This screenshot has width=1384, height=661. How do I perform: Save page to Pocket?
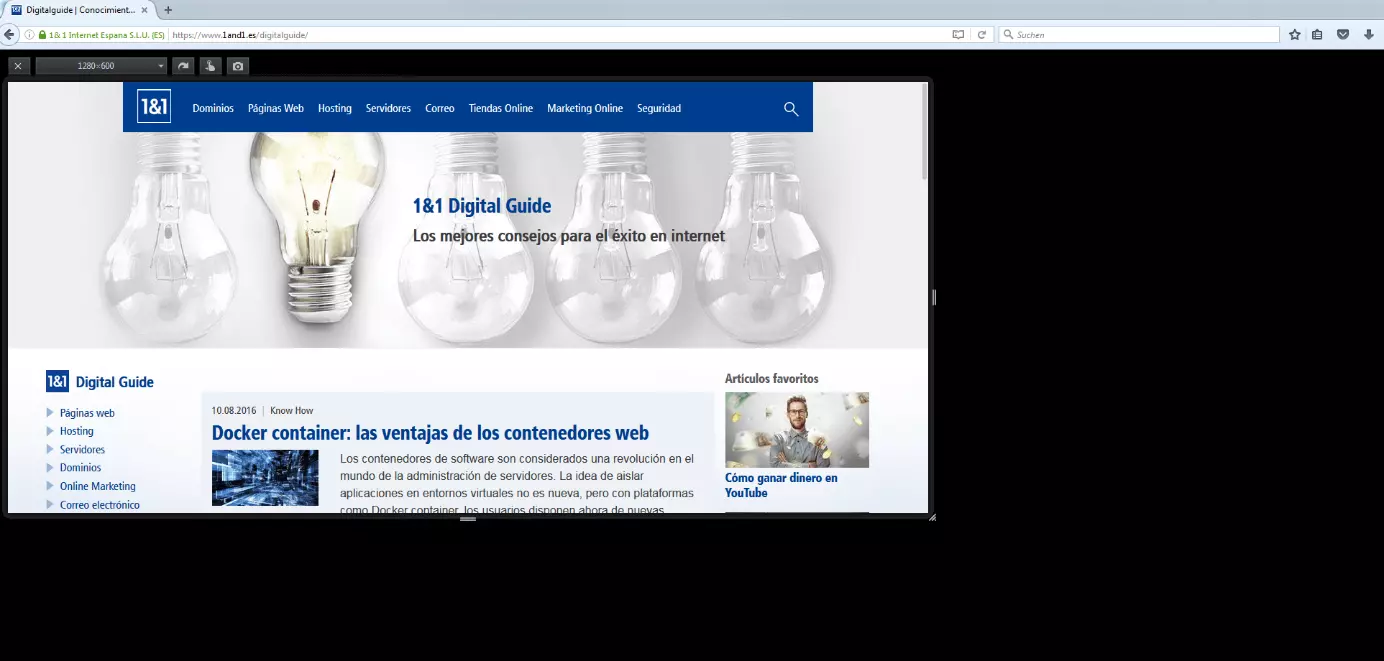1343,35
